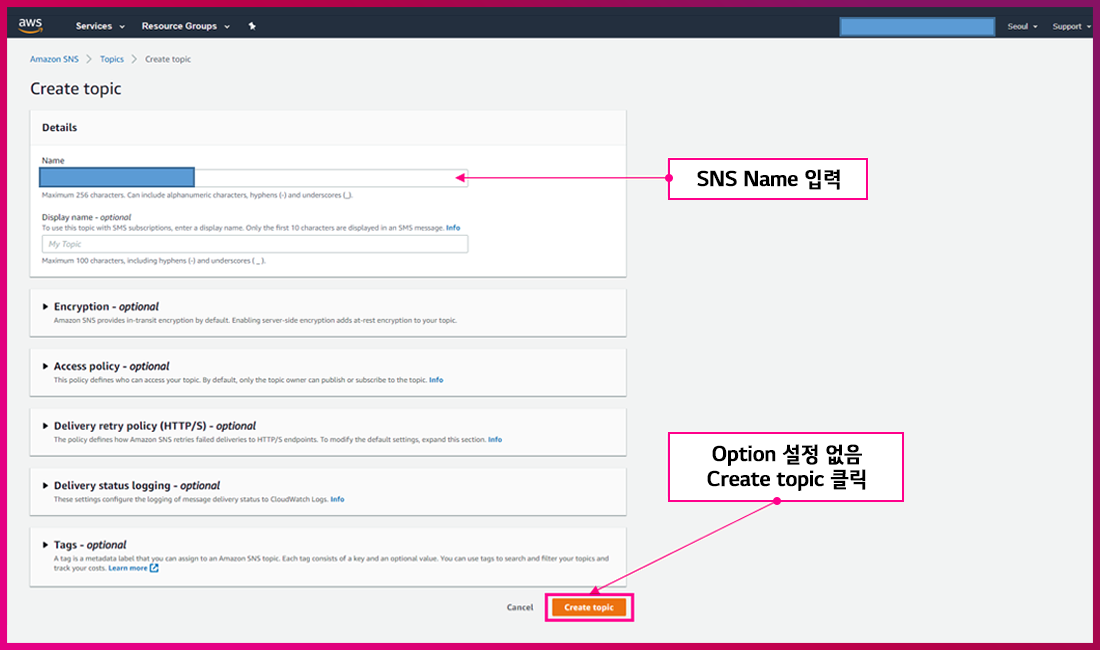Click the pin shortcut icon in navbar

click(252, 26)
